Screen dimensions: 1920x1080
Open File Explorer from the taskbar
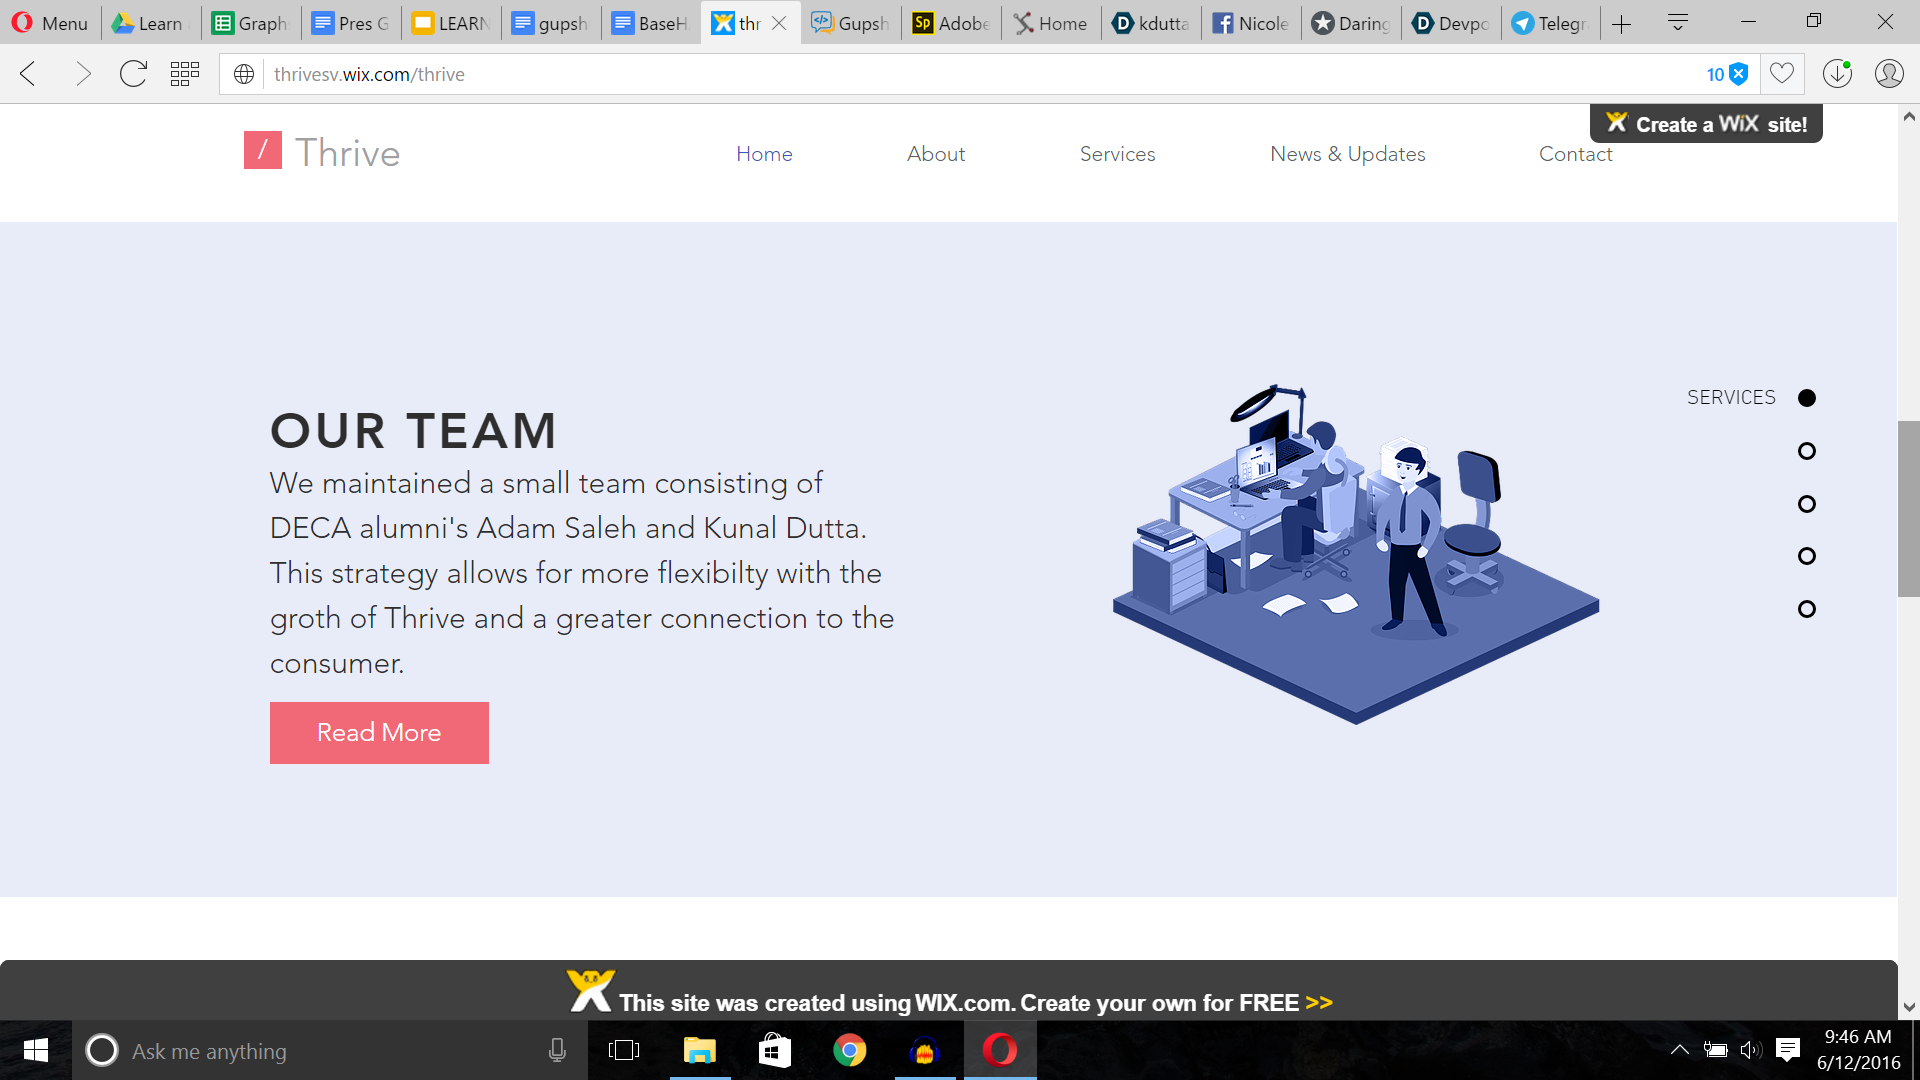click(x=700, y=1051)
